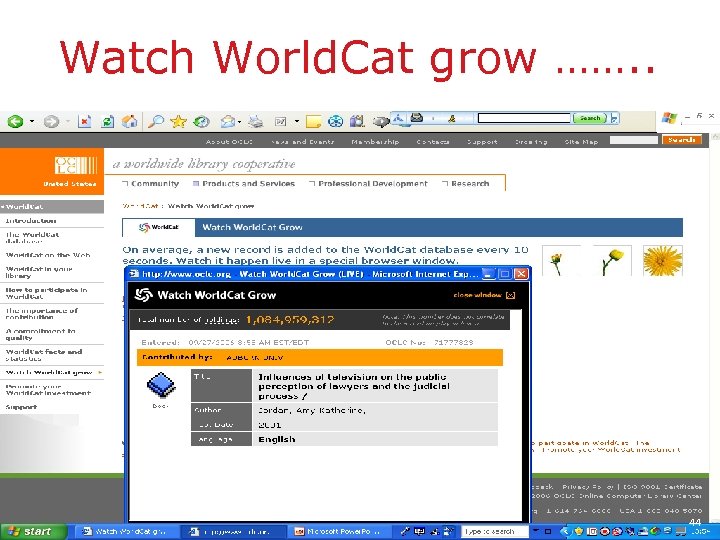Open News and Events in top navigation

[303, 141]
